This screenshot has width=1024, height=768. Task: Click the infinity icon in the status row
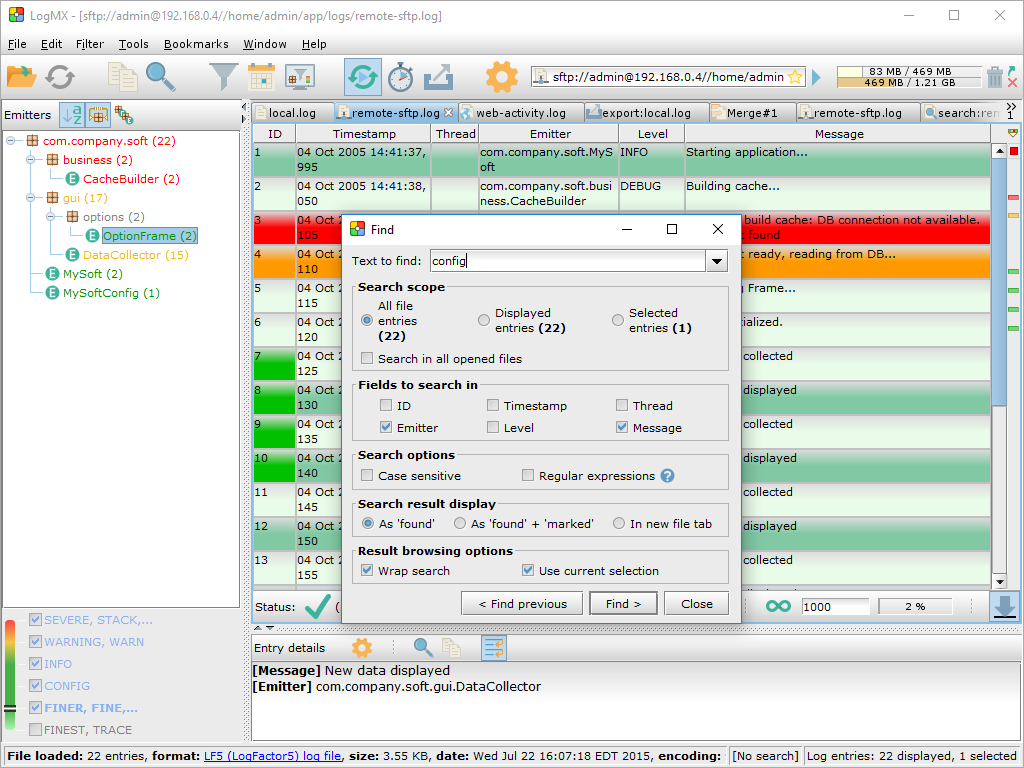coord(778,607)
